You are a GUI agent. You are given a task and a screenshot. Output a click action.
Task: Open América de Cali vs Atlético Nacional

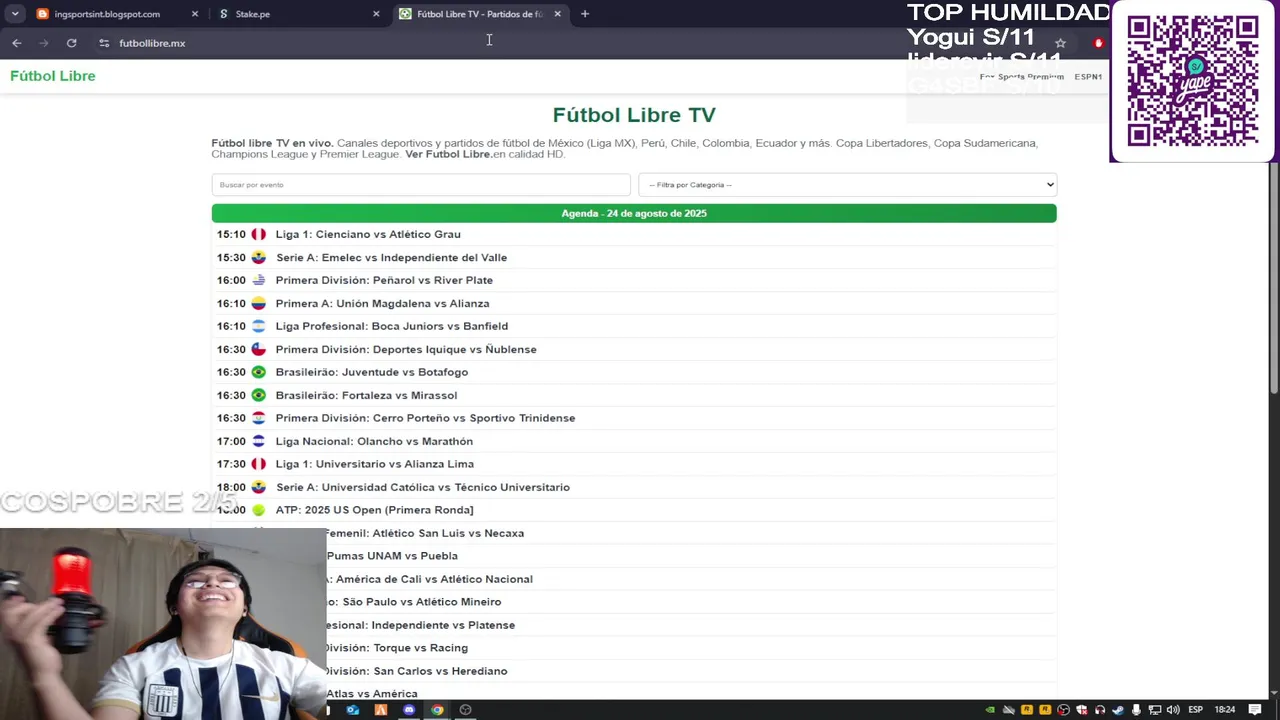coord(430,579)
